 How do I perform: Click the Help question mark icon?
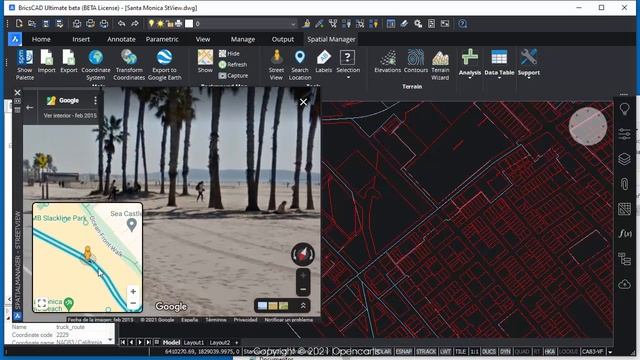tap(462, 24)
